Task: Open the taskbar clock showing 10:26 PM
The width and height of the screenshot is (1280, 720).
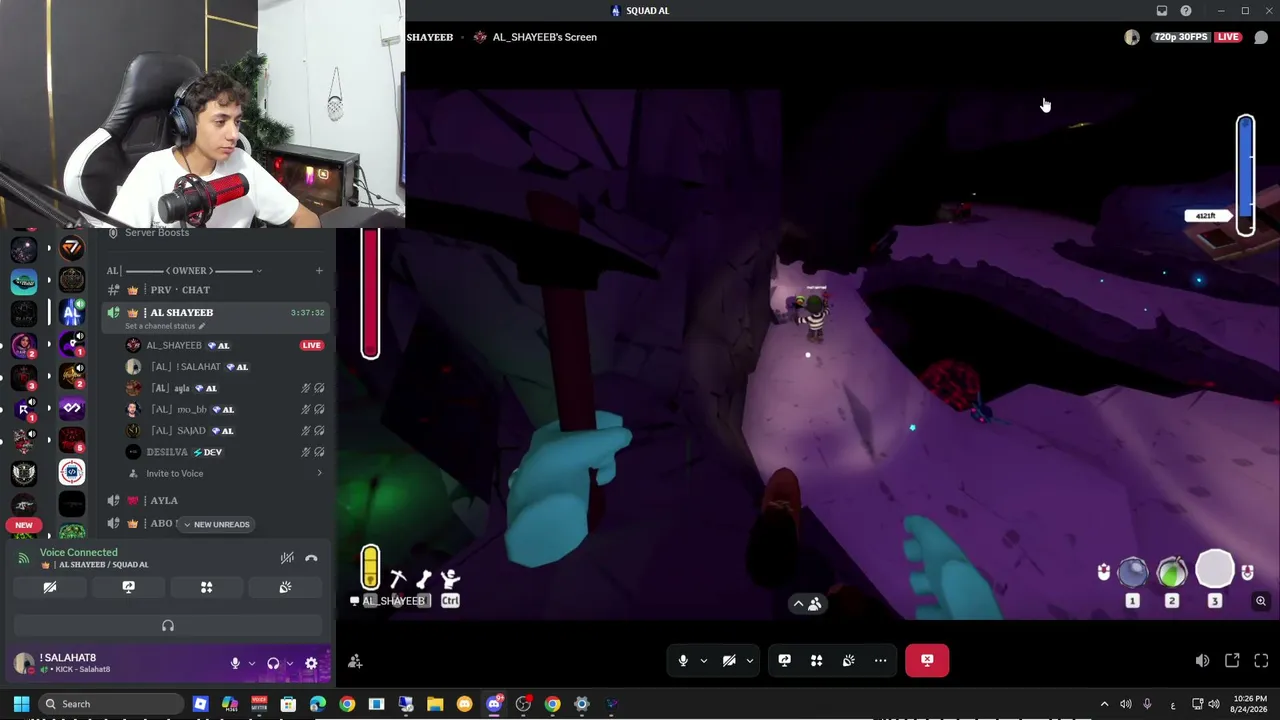Action: click(x=1250, y=704)
